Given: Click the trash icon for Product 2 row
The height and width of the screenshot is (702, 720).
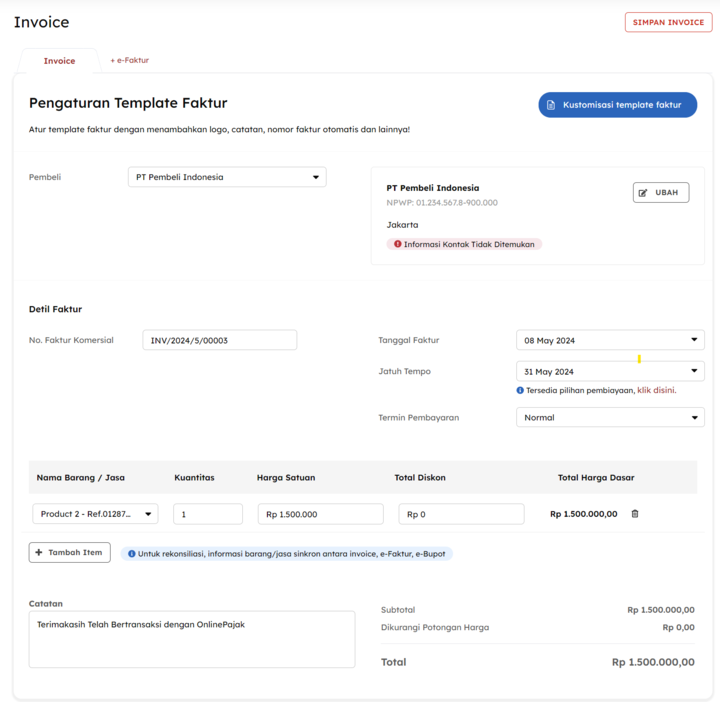Looking at the screenshot, I should 635,514.
